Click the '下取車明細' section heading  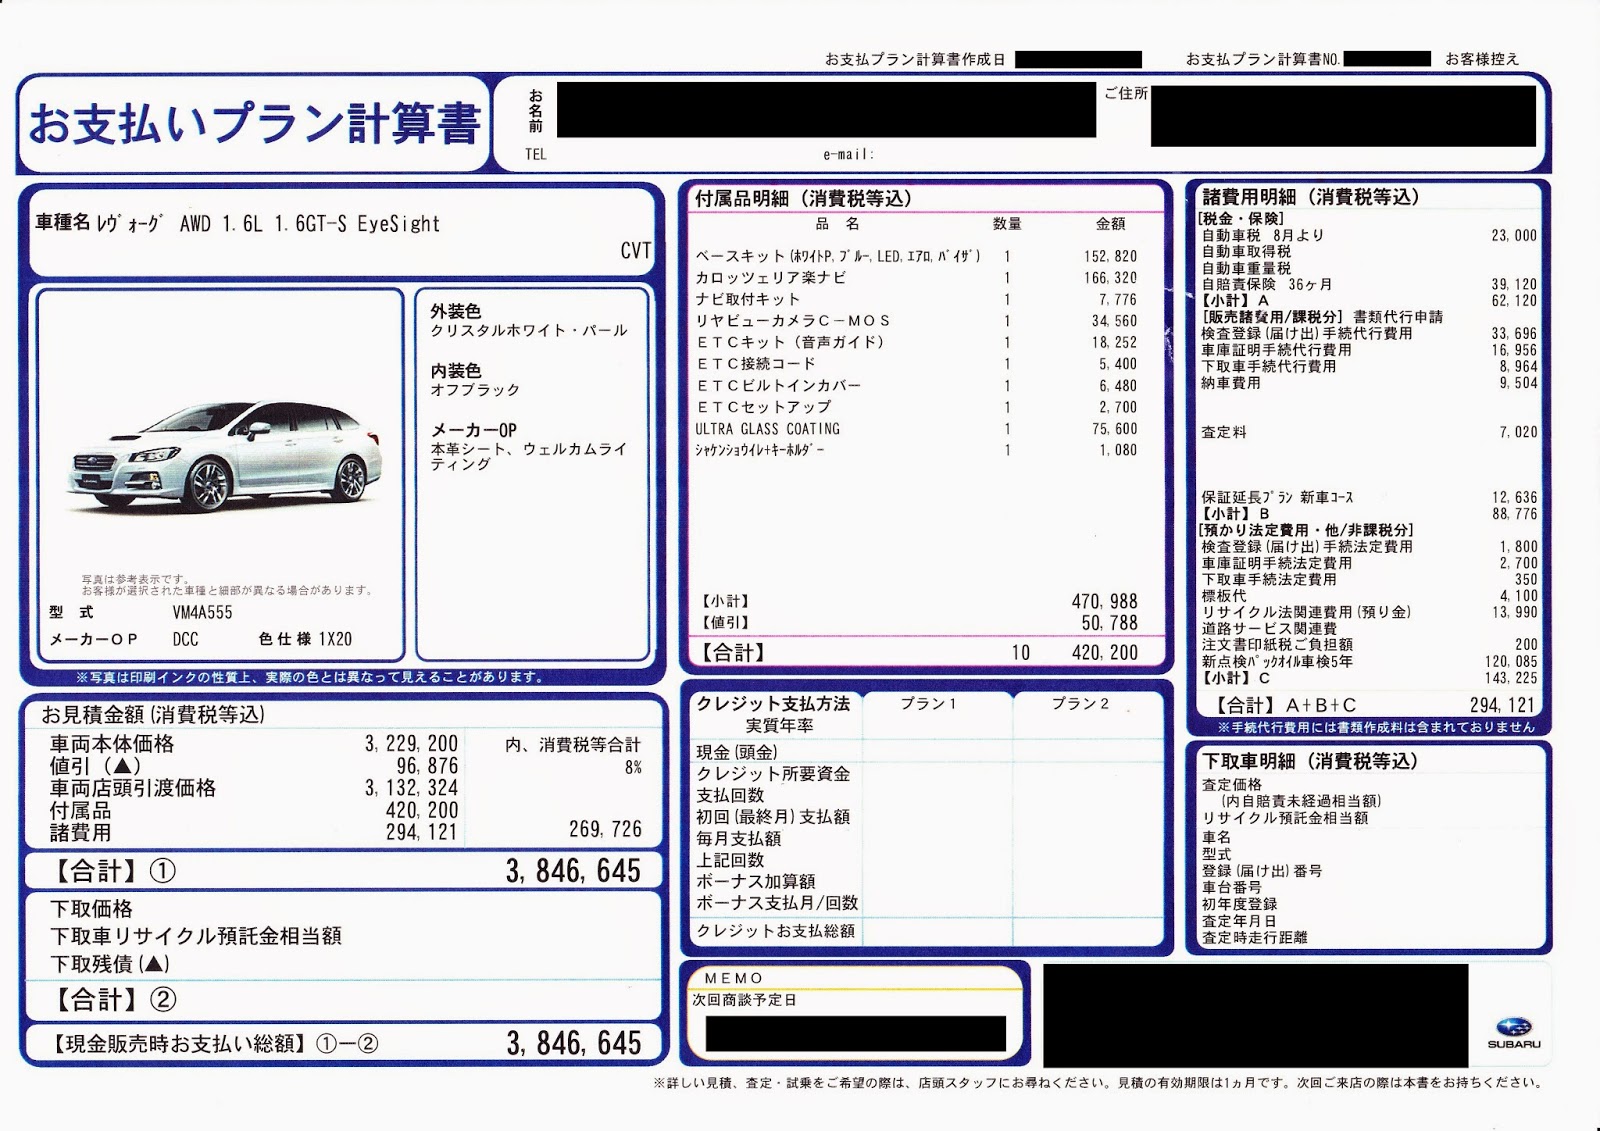tap(1310, 761)
